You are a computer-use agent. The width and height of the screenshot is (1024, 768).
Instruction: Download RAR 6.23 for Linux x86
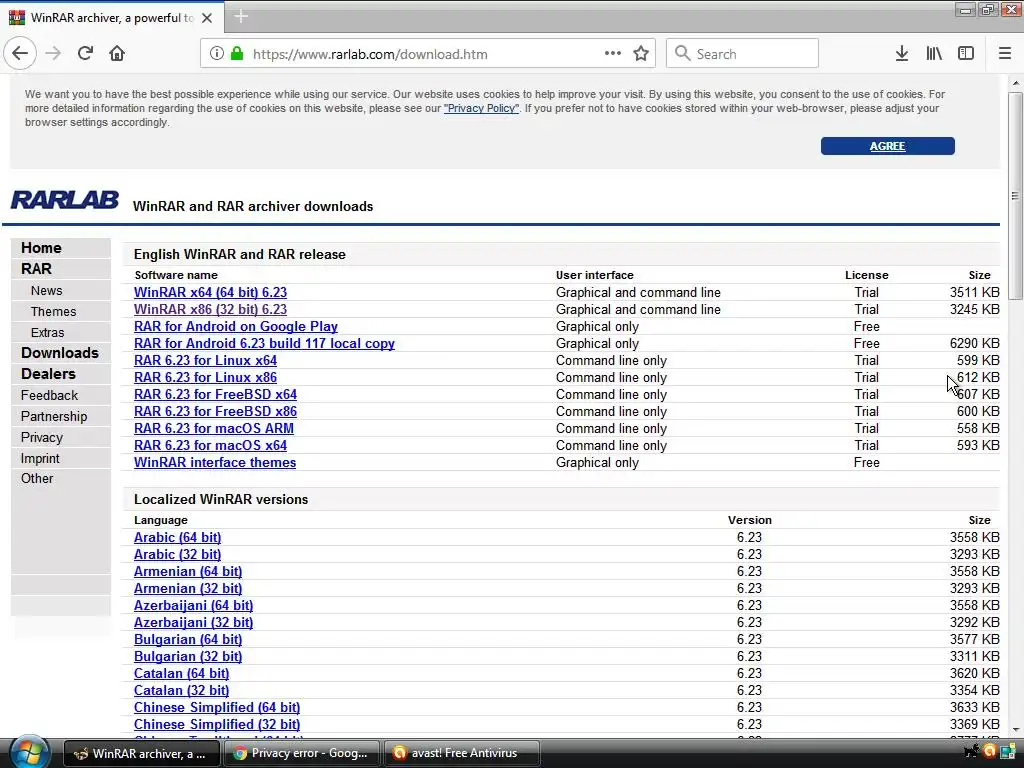pos(206,377)
